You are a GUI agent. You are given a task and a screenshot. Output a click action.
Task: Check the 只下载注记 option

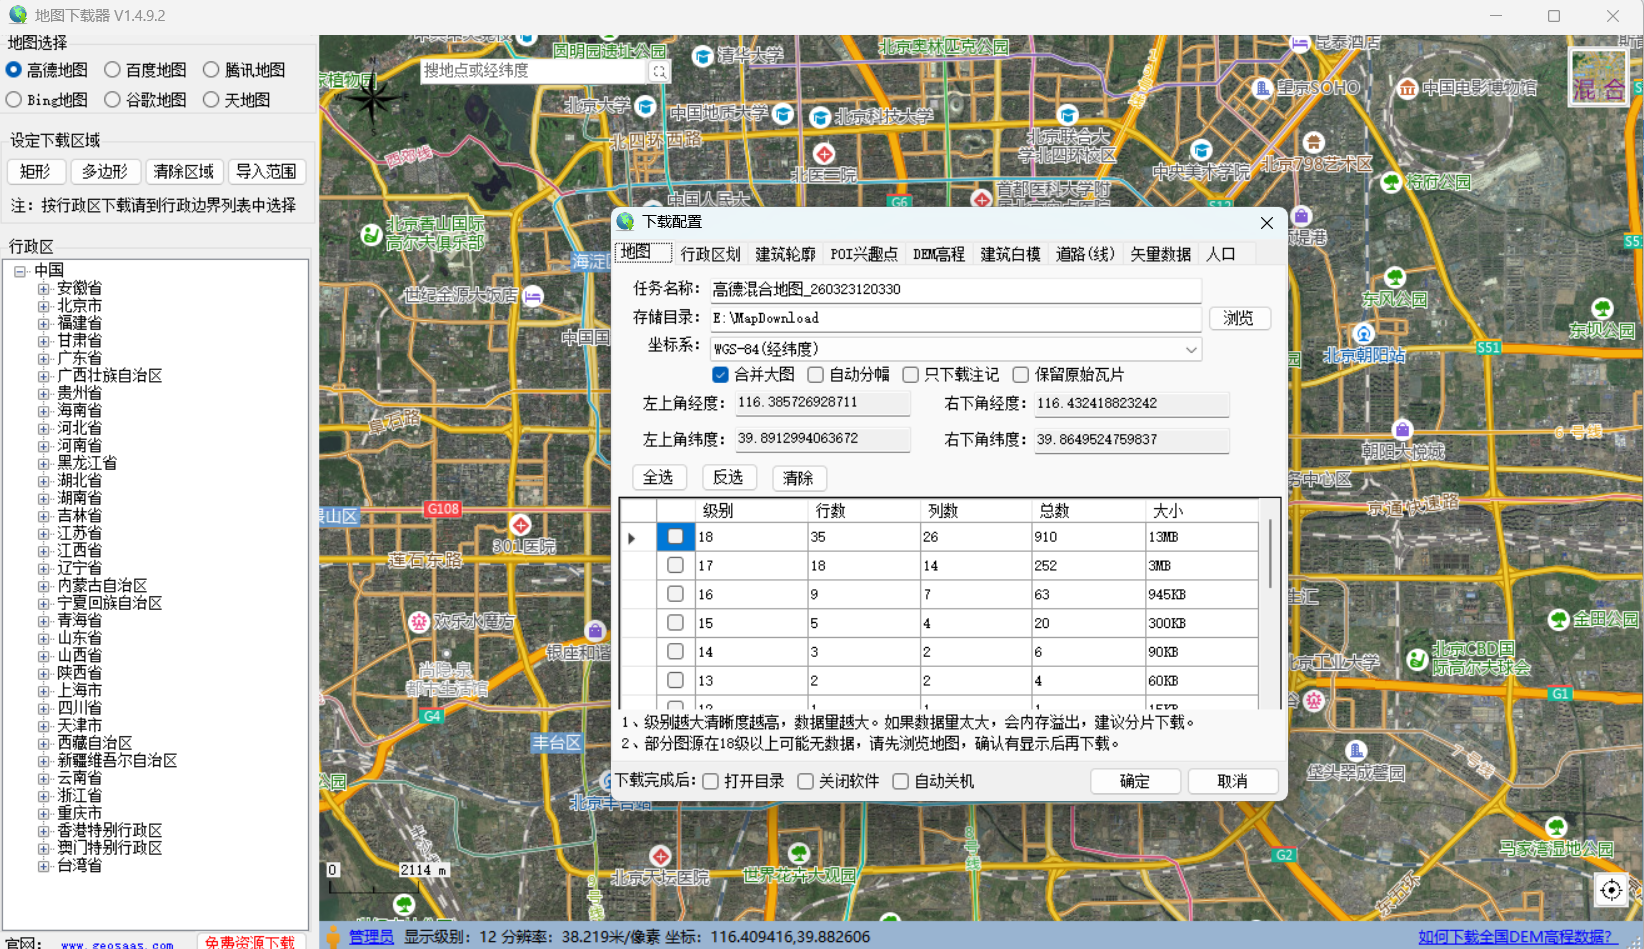pyautogui.click(x=910, y=374)
